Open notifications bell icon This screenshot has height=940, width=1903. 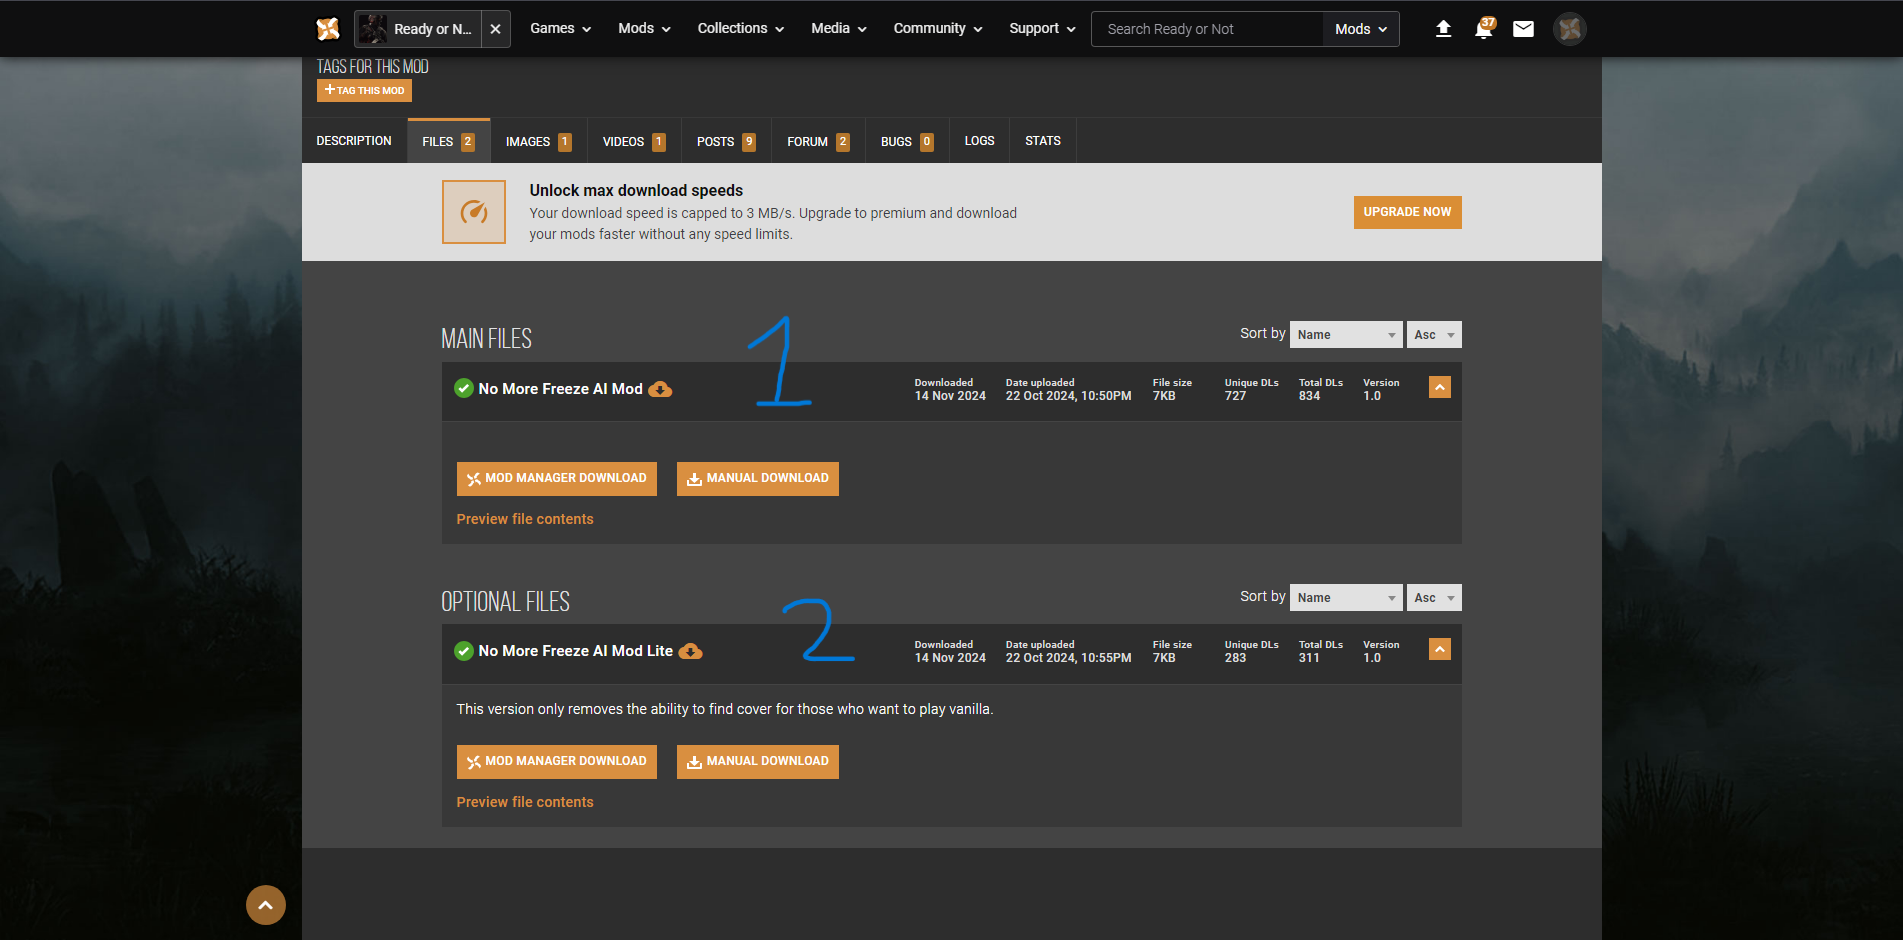pyautogui.click(x=1484, y=29)
